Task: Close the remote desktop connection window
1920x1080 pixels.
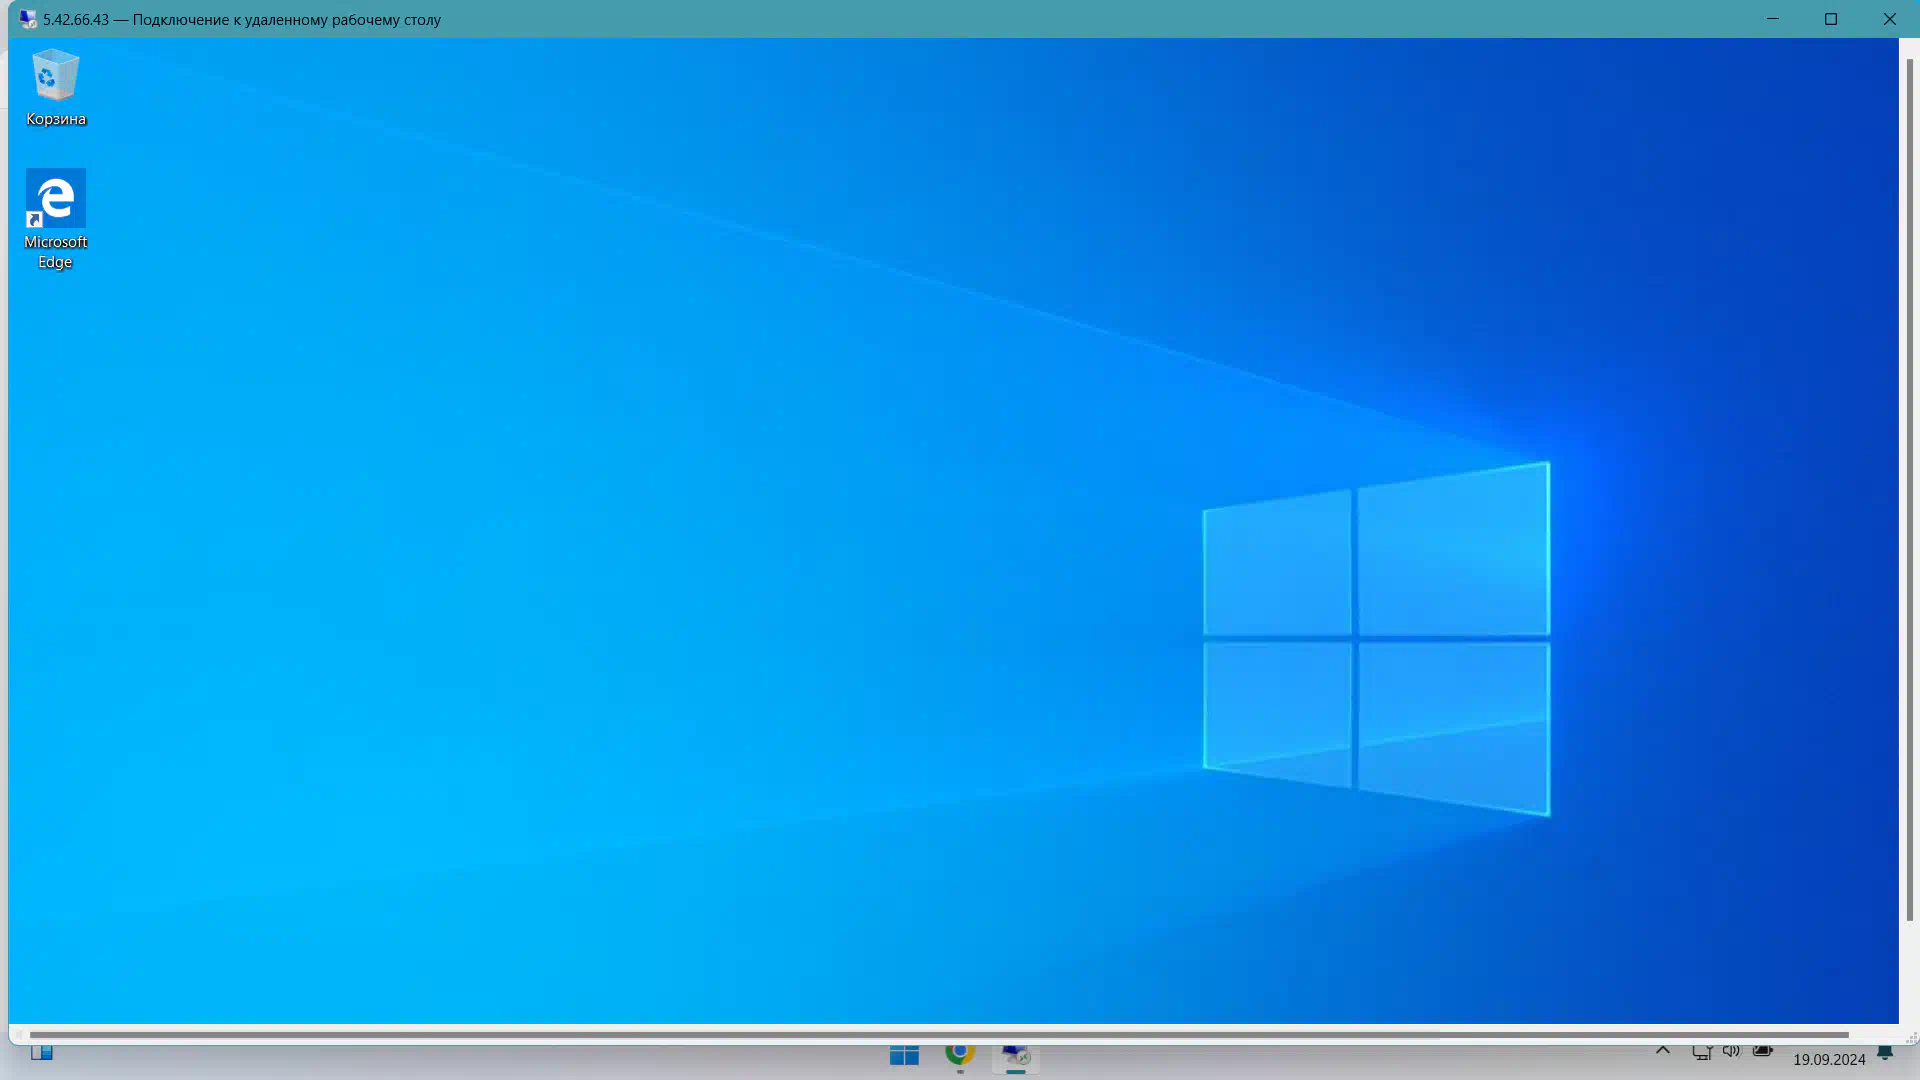Action: tap(1889, 19)
